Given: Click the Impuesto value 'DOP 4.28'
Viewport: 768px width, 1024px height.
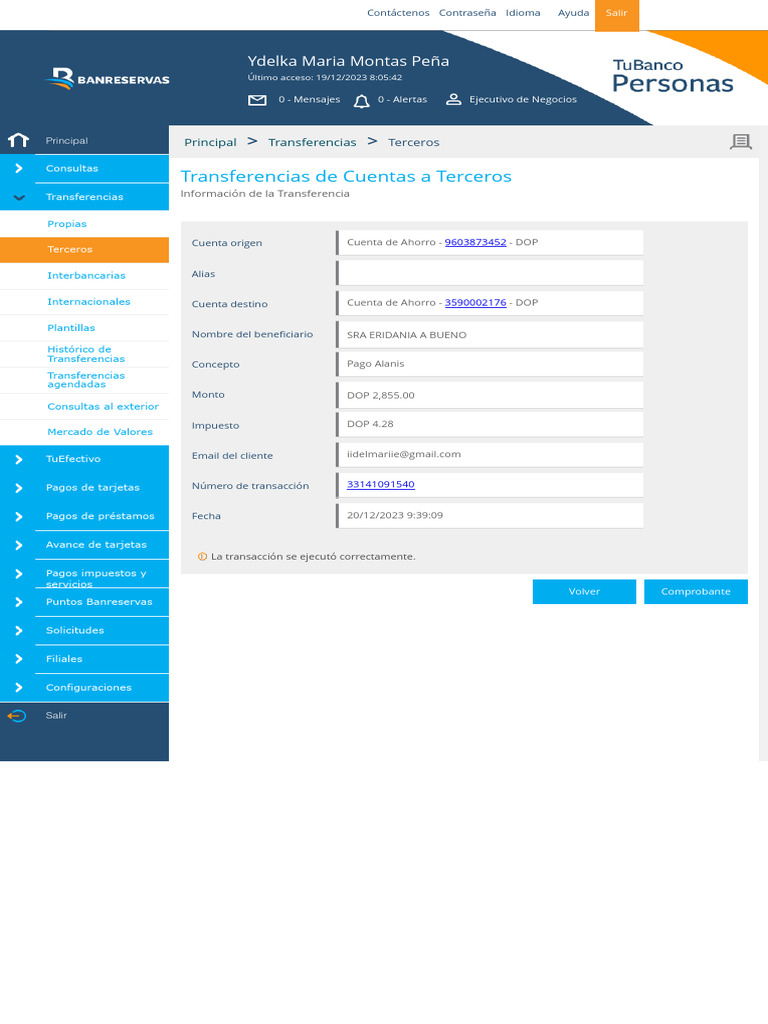Looking at the screenshot, I should pyautogui.click(x=370, y=424).
